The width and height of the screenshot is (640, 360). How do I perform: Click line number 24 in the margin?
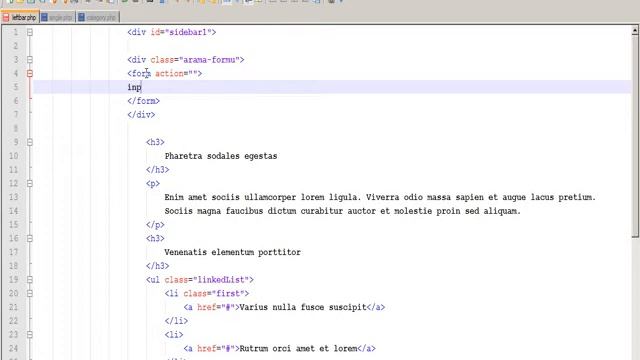13,349
